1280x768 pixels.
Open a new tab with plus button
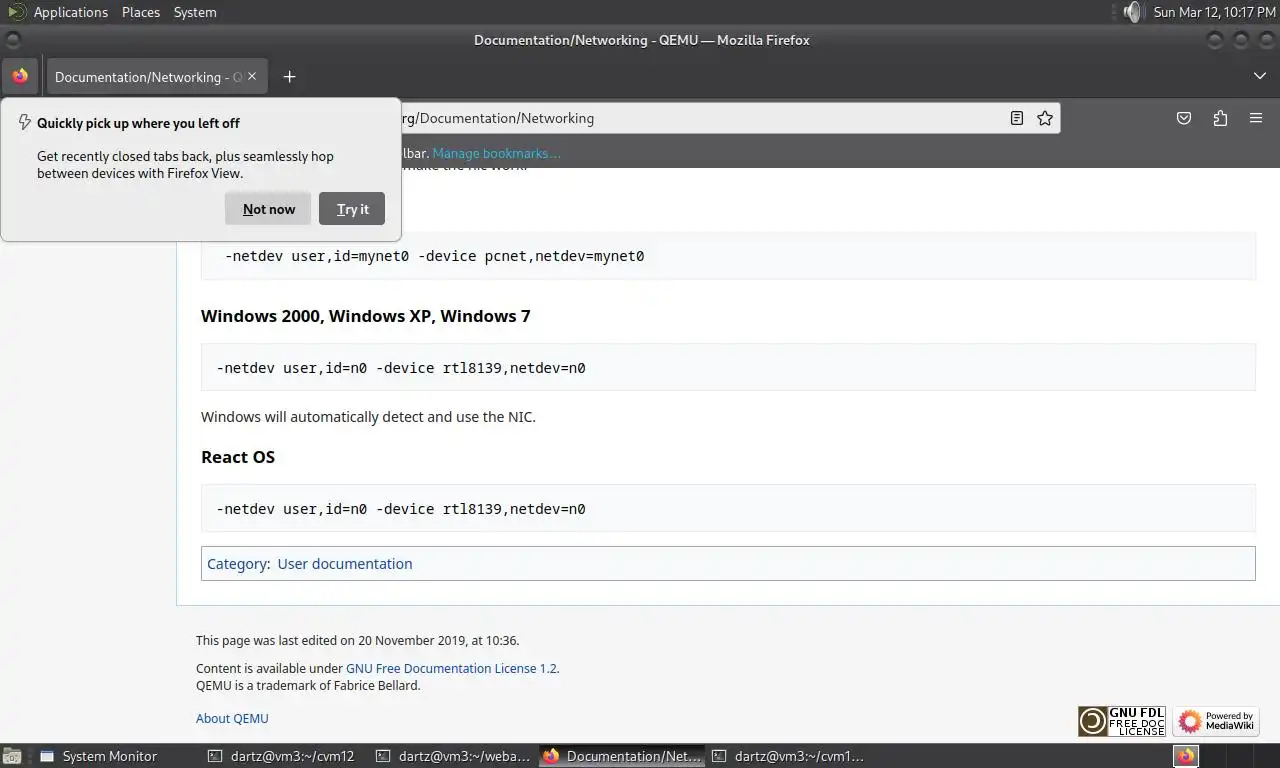(289, 76)
